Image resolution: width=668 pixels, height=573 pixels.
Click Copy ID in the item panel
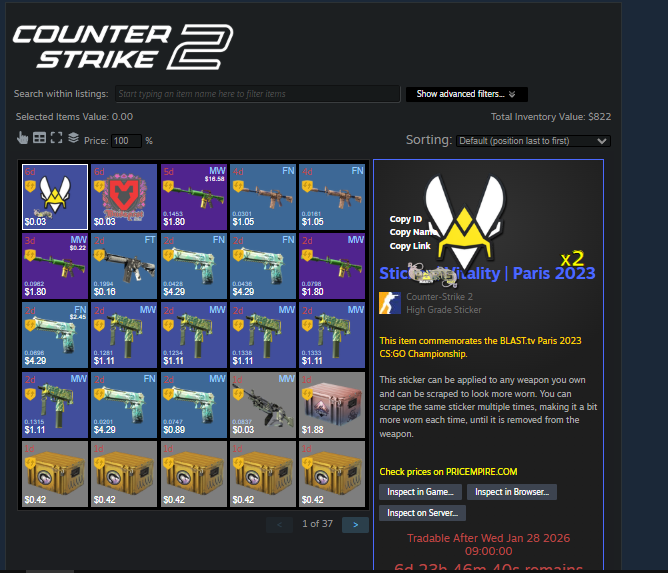pyautogui.click(x=406, y=219)
